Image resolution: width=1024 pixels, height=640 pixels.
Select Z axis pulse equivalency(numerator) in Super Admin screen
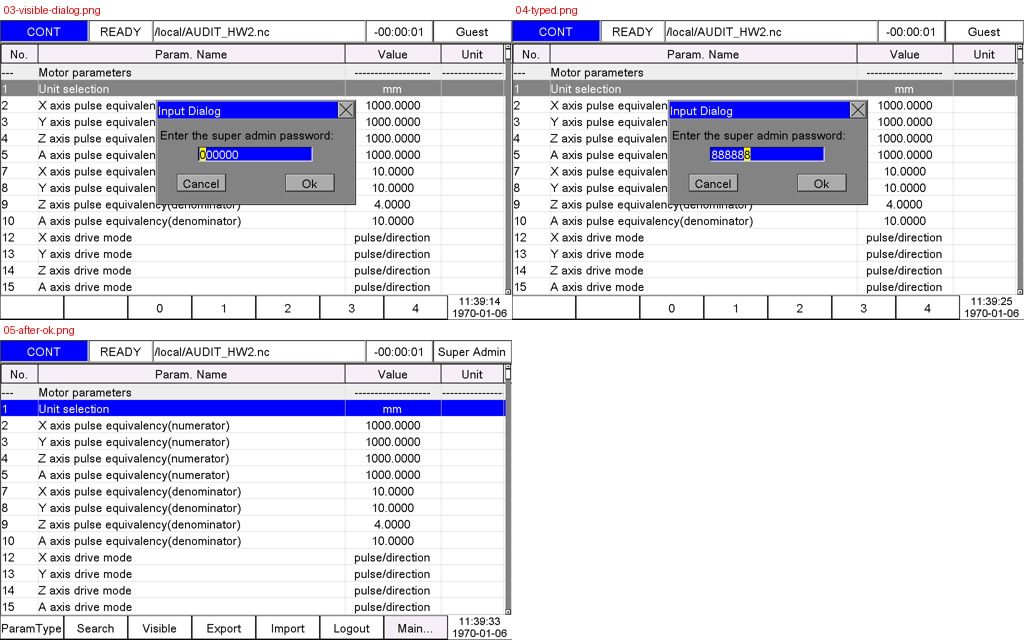click(x=253, y=458)
